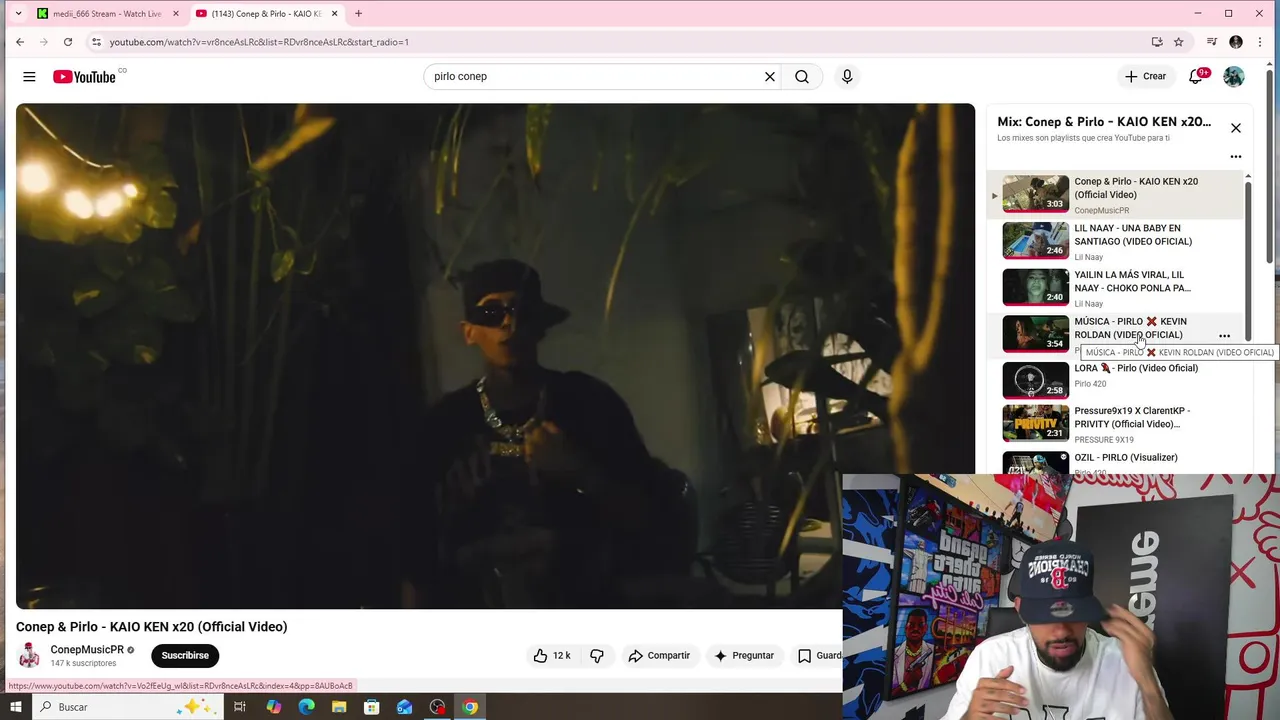Click the Crear button
1280x720 pixels.
[x=1145, y=77]
